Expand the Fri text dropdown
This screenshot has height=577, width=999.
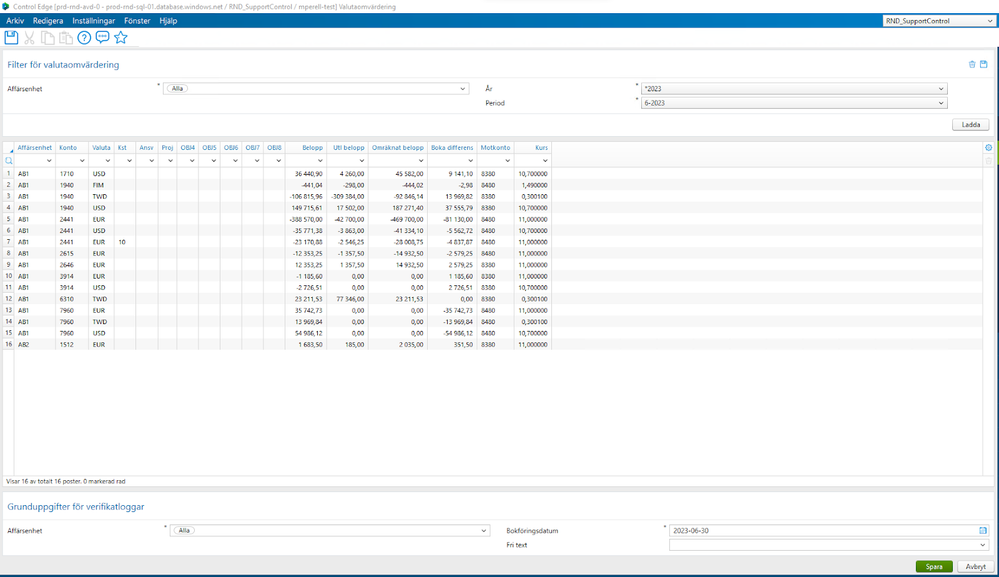[x=983, y=545]
